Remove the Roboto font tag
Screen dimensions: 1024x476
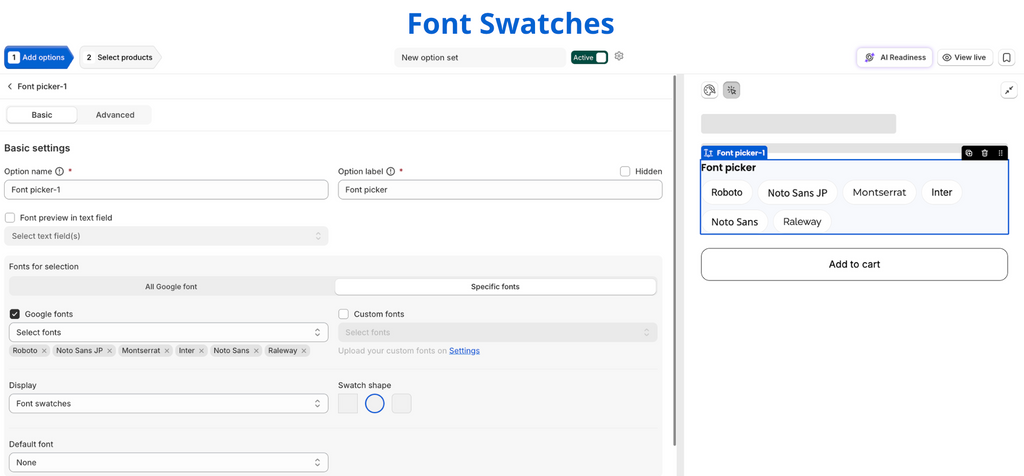coord(44,351)
